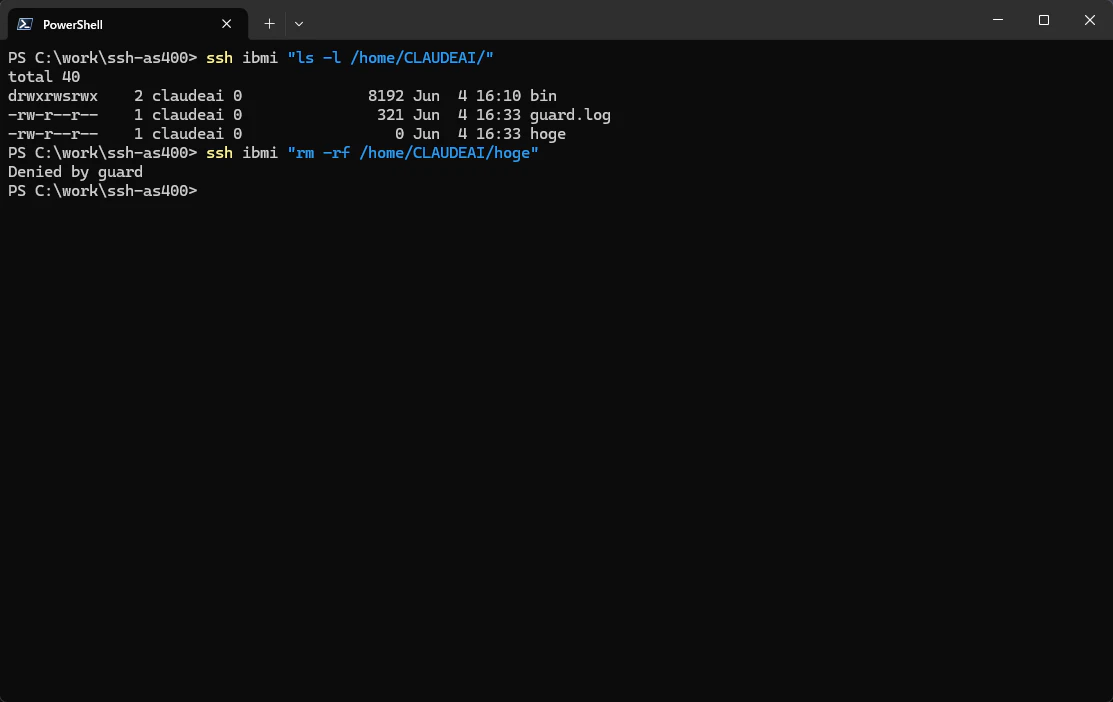Close the terminal window
Image resolution: width=1113 pixels, height=702 pixels.
point(1090,20)
